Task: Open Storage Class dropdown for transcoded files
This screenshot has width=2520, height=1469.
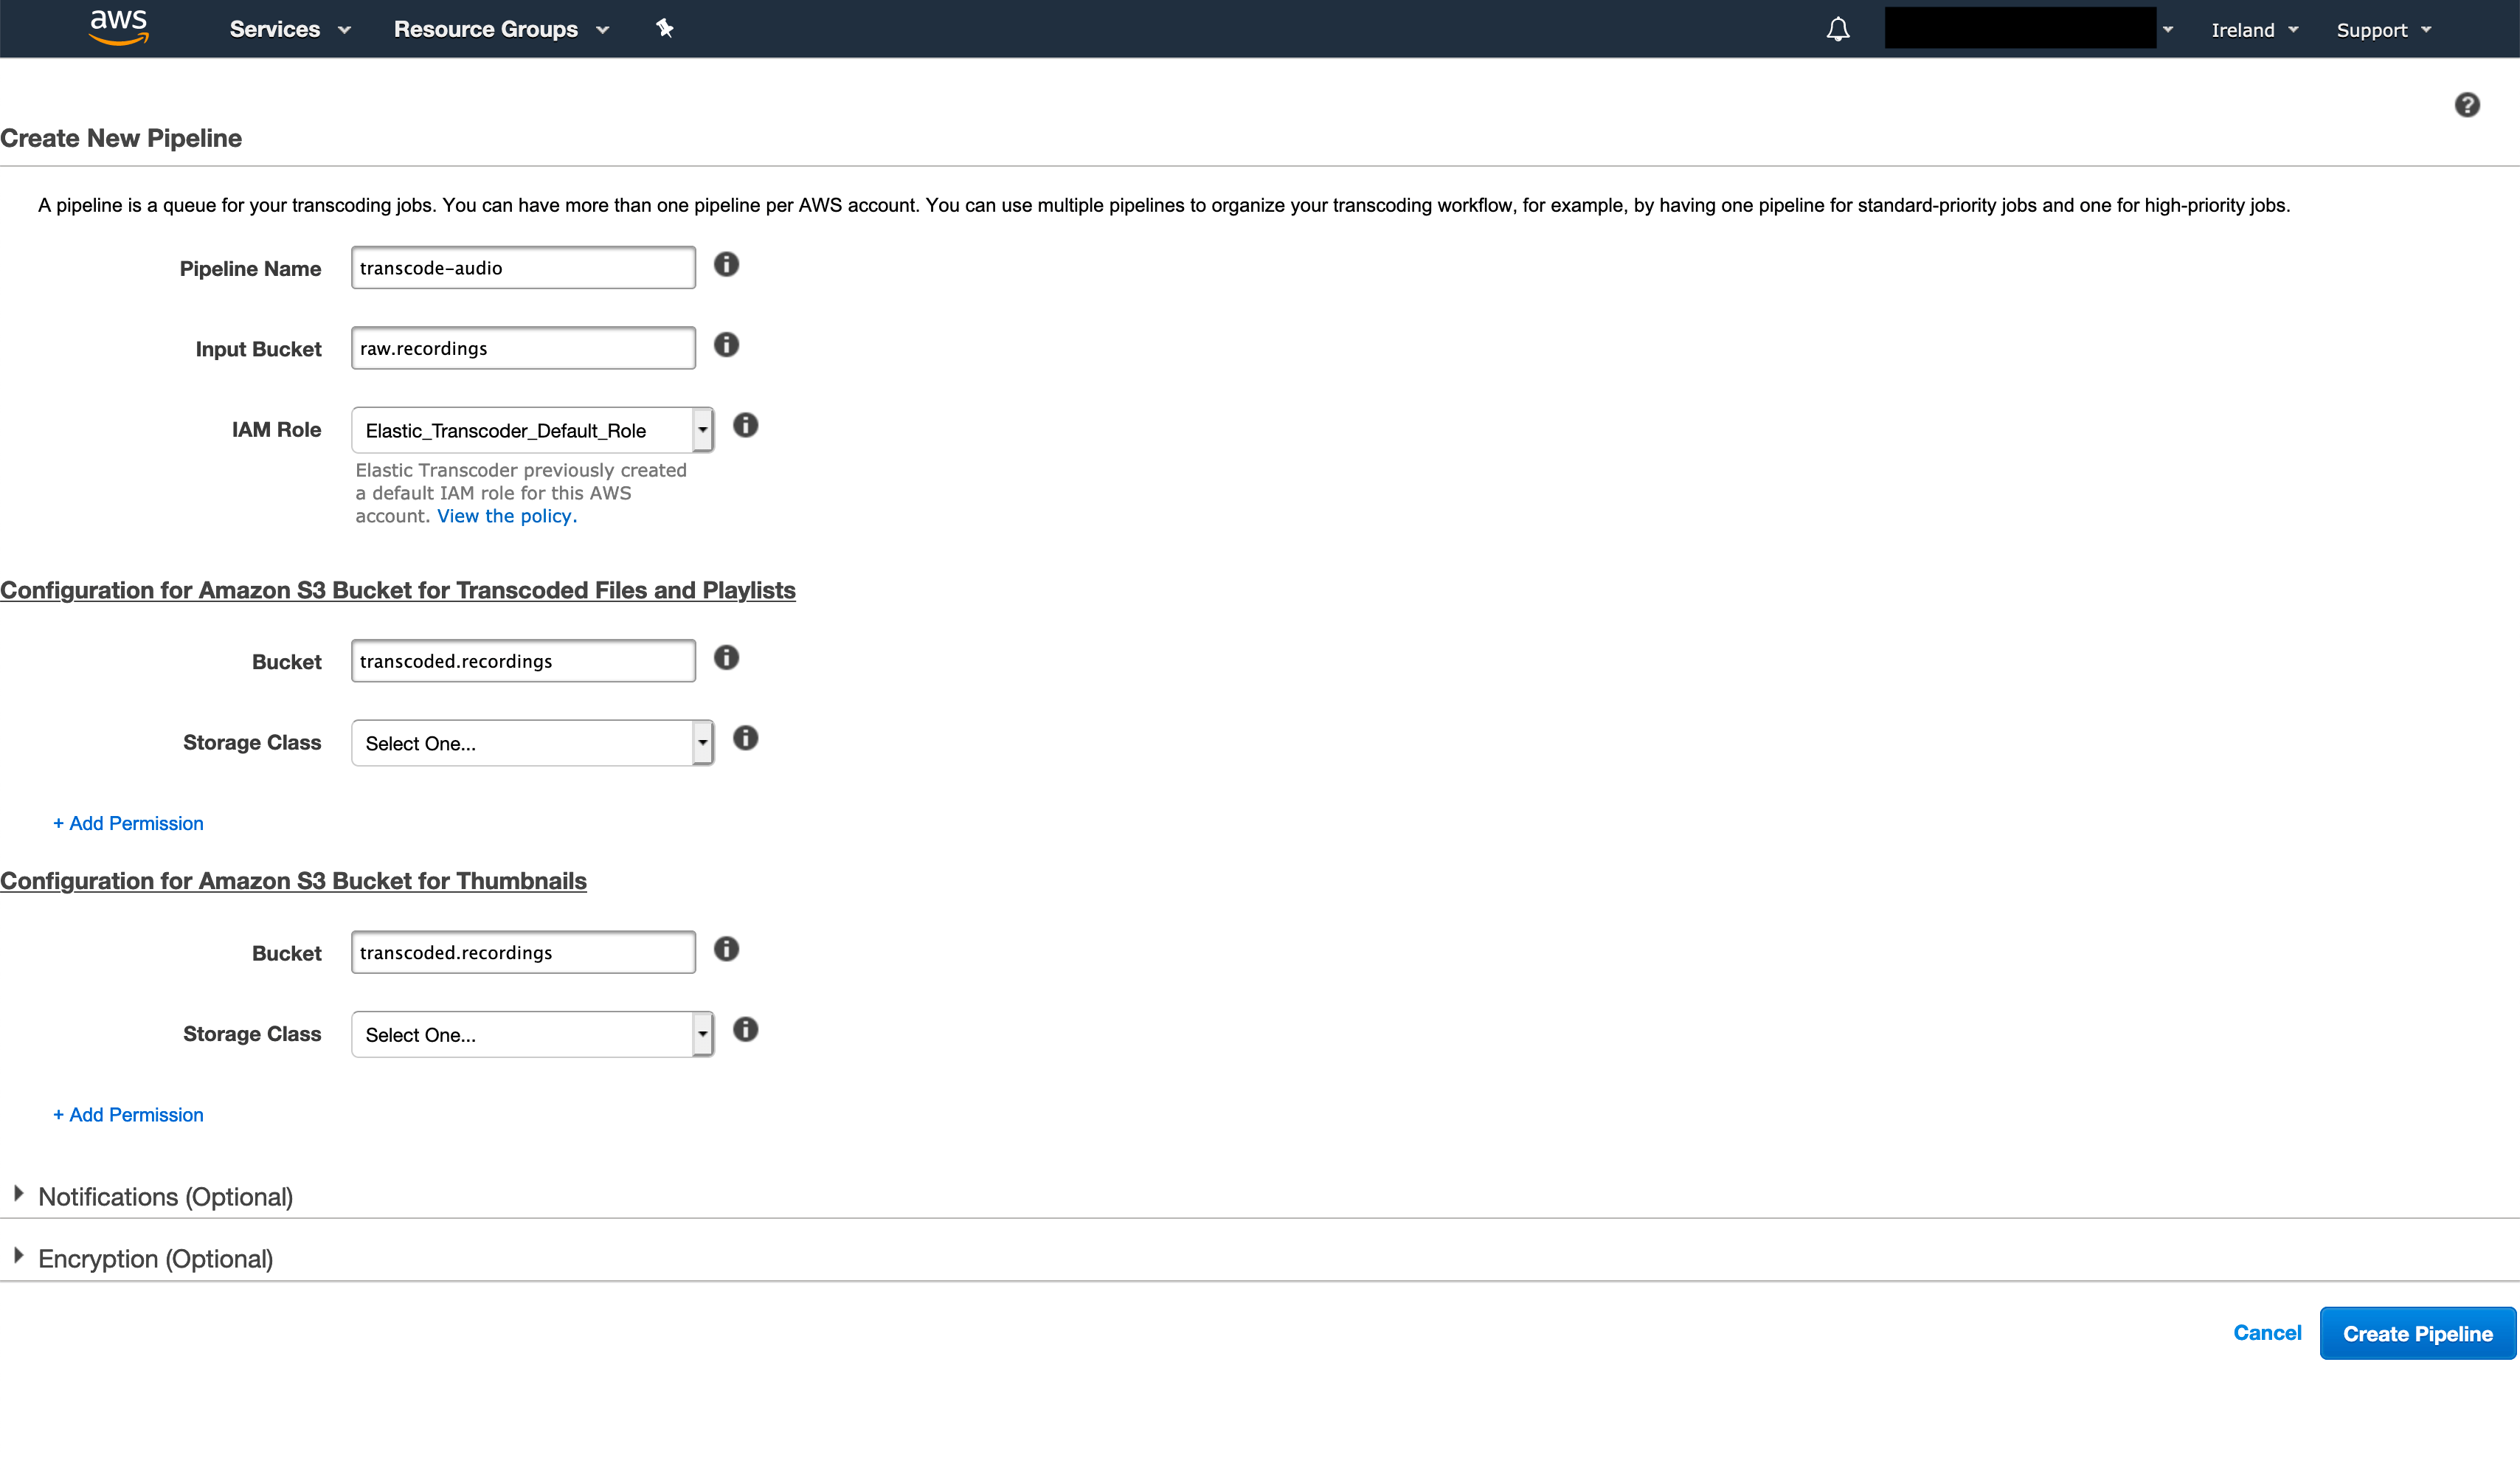Action: 532,743
